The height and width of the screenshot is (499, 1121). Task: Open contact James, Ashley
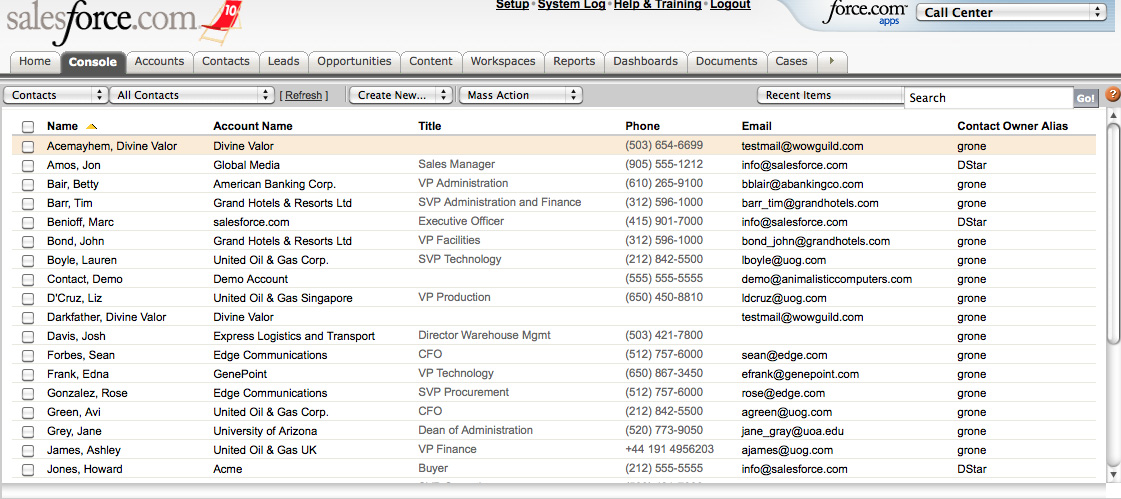tap(84, 450)
